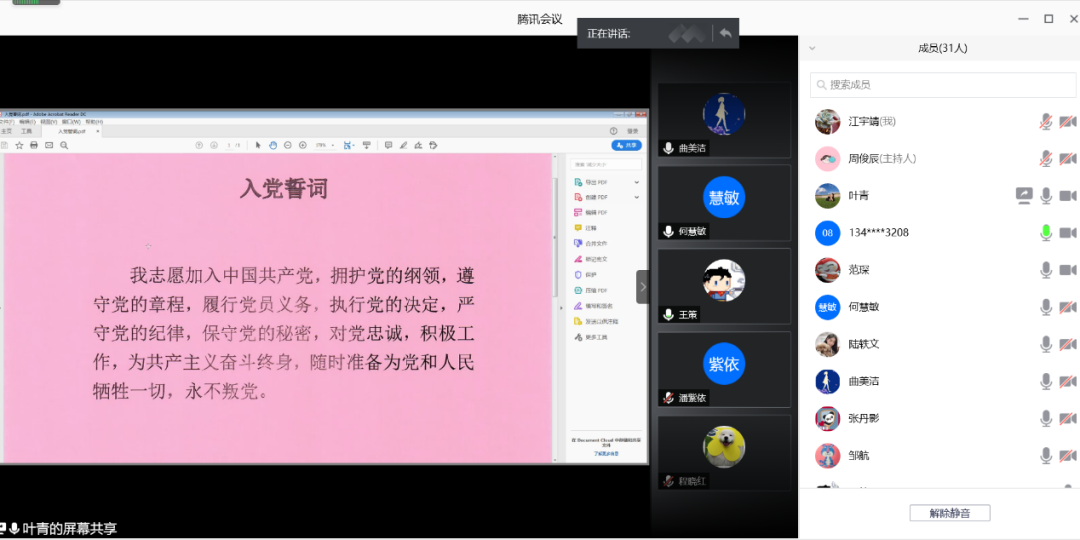Expand the 创建 PDF chevron
The image size is (1080, 540).
637,197
